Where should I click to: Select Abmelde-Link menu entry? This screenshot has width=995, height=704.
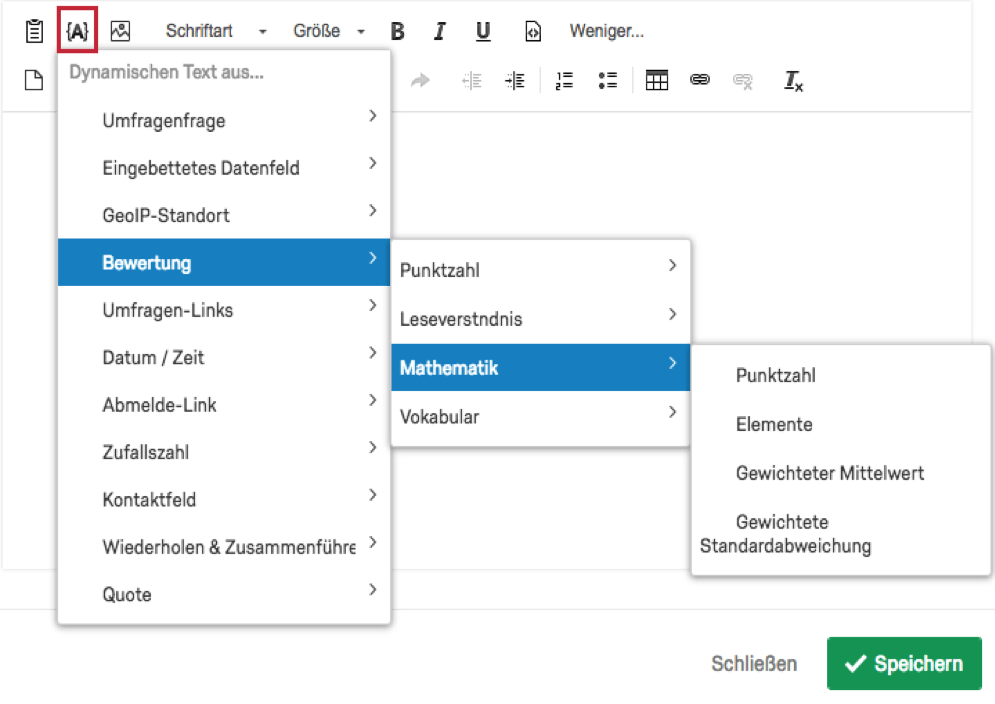[x=224, y=404]
